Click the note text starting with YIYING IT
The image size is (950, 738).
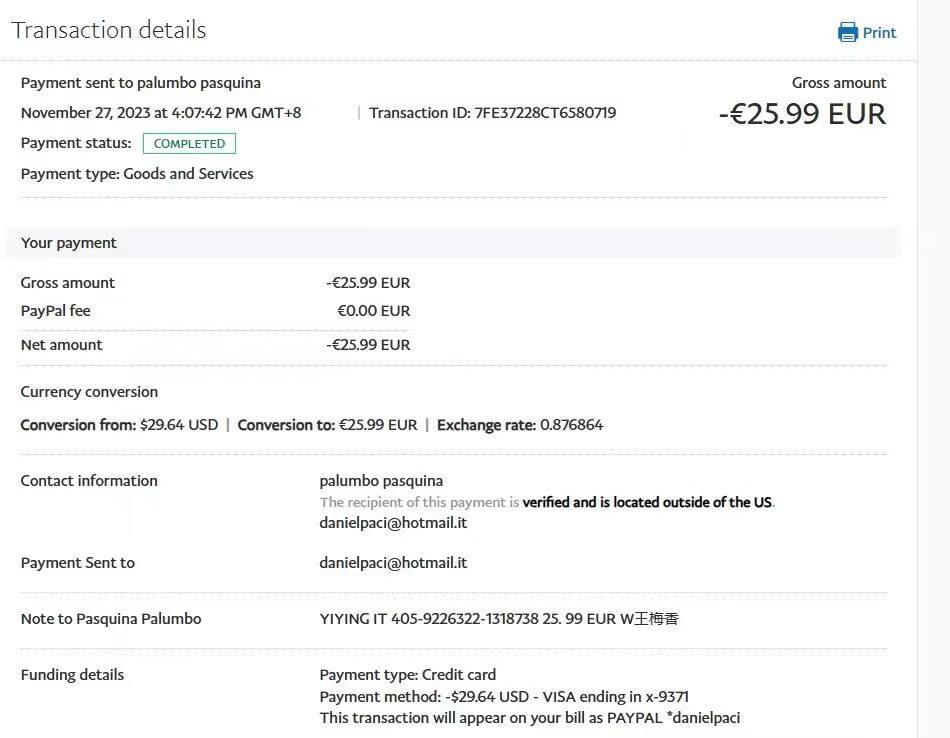click(x=499, y=619)
